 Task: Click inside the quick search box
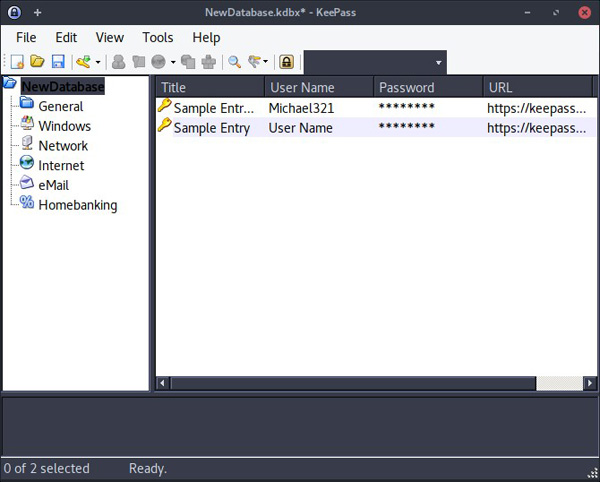(x=368, y=62)
